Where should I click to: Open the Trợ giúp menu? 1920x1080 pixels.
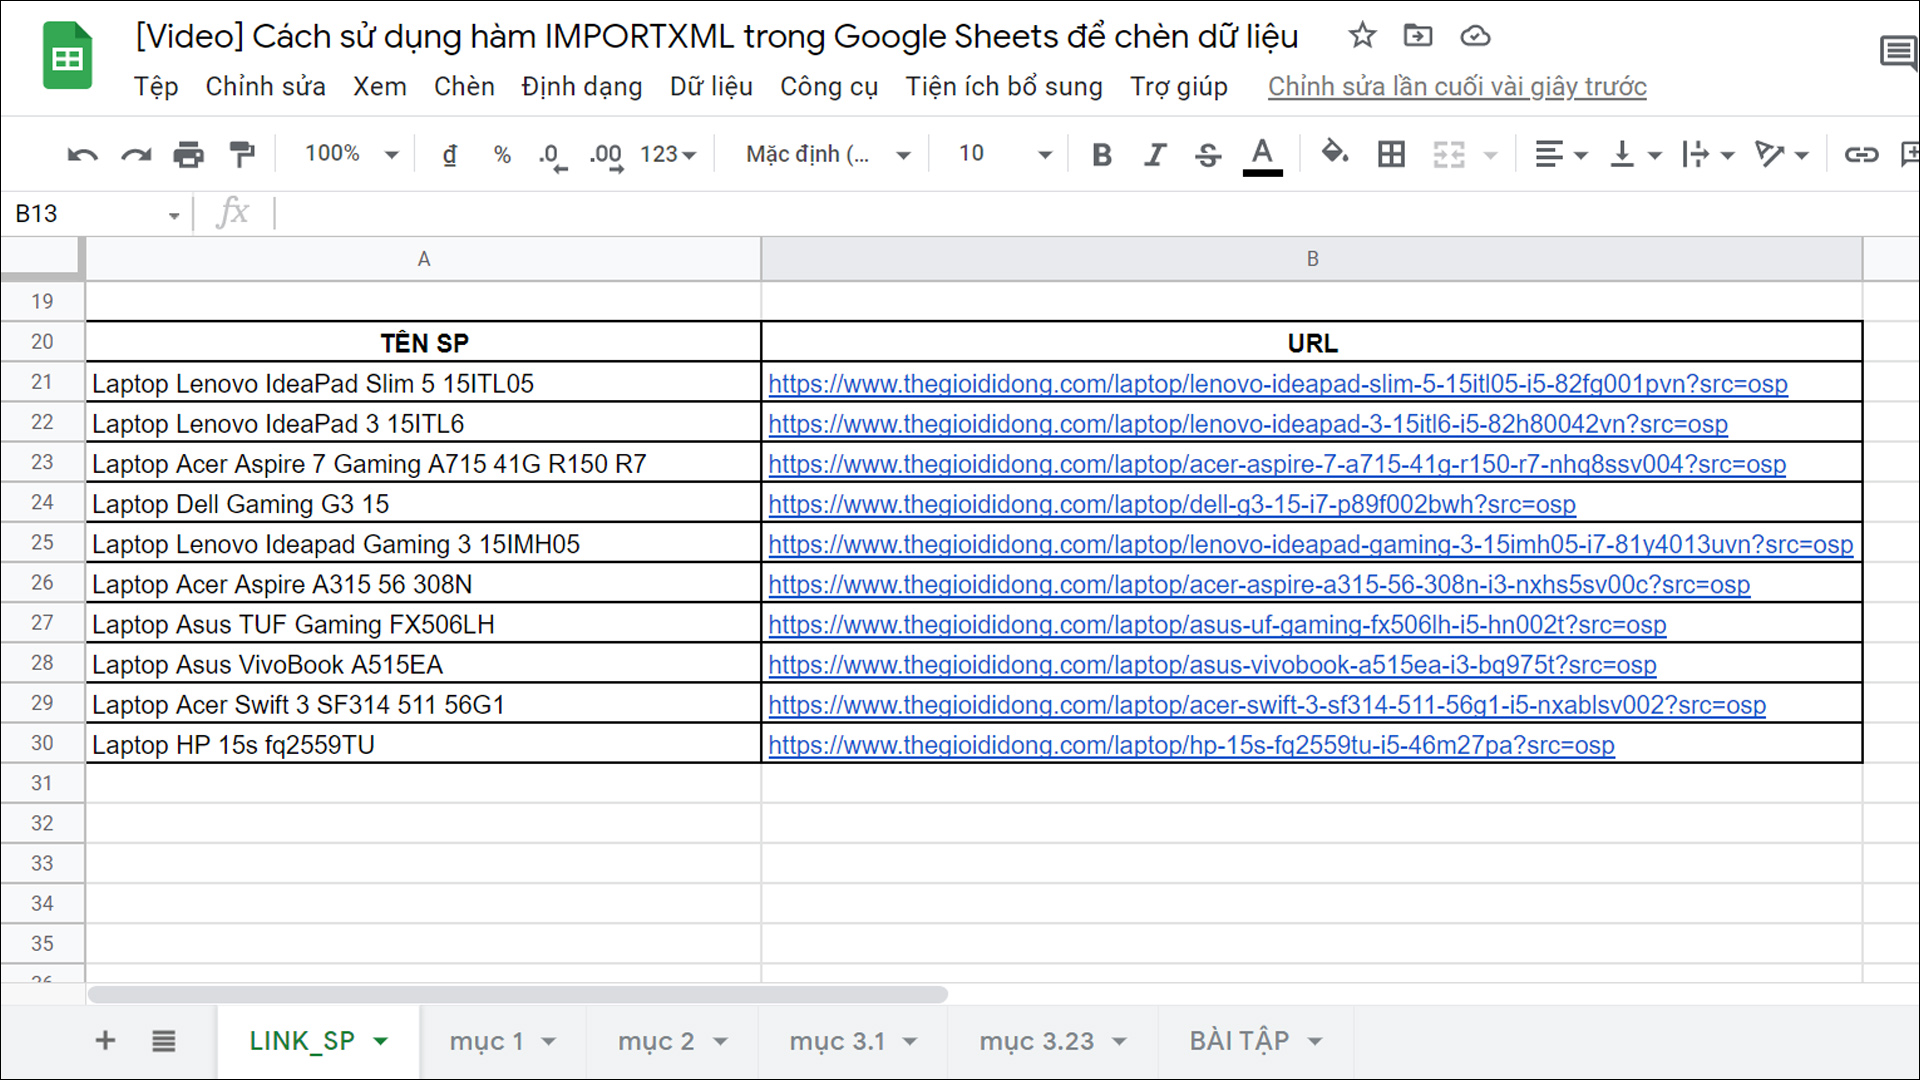[1179, 87]
